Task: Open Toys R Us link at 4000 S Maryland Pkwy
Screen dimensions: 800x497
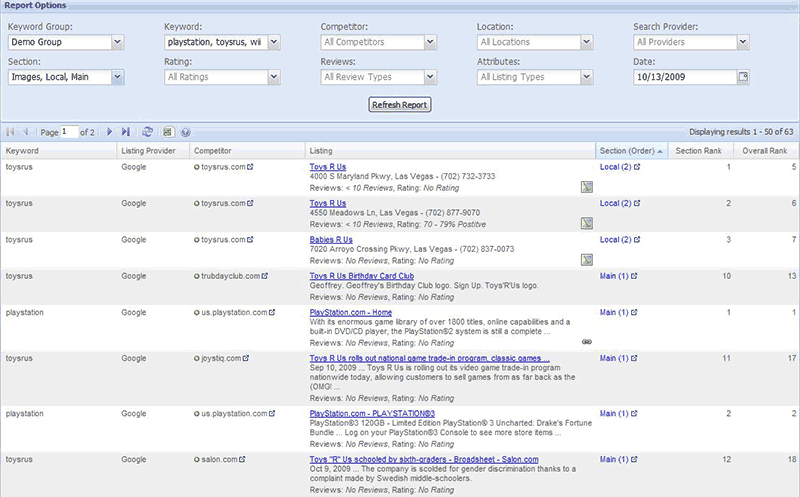Action: (x=328, y=167)
